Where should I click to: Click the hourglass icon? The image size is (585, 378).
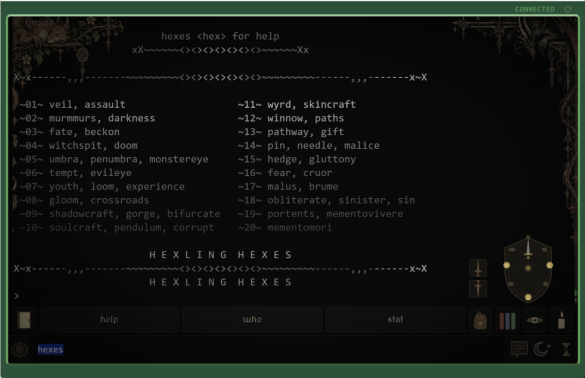coord(566,349)
